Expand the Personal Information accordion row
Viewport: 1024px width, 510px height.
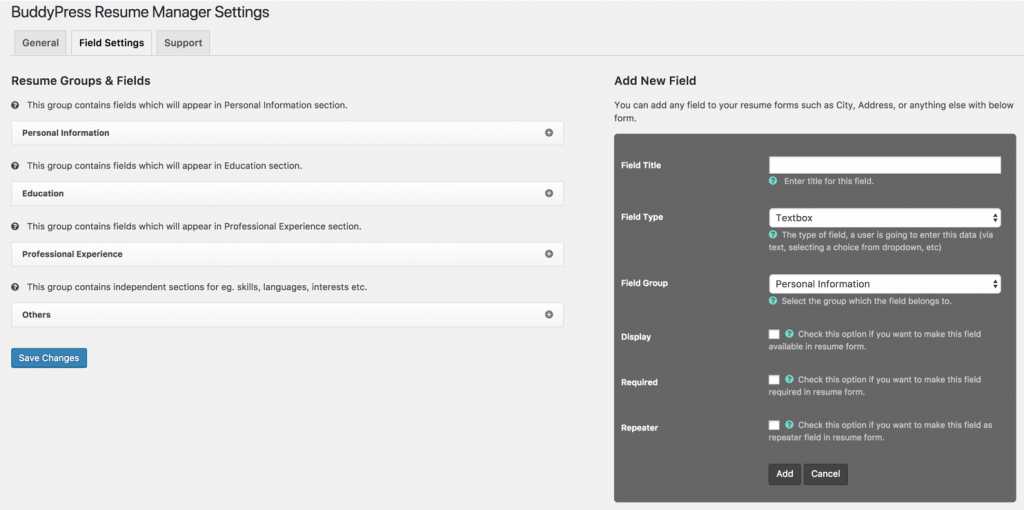287,133
